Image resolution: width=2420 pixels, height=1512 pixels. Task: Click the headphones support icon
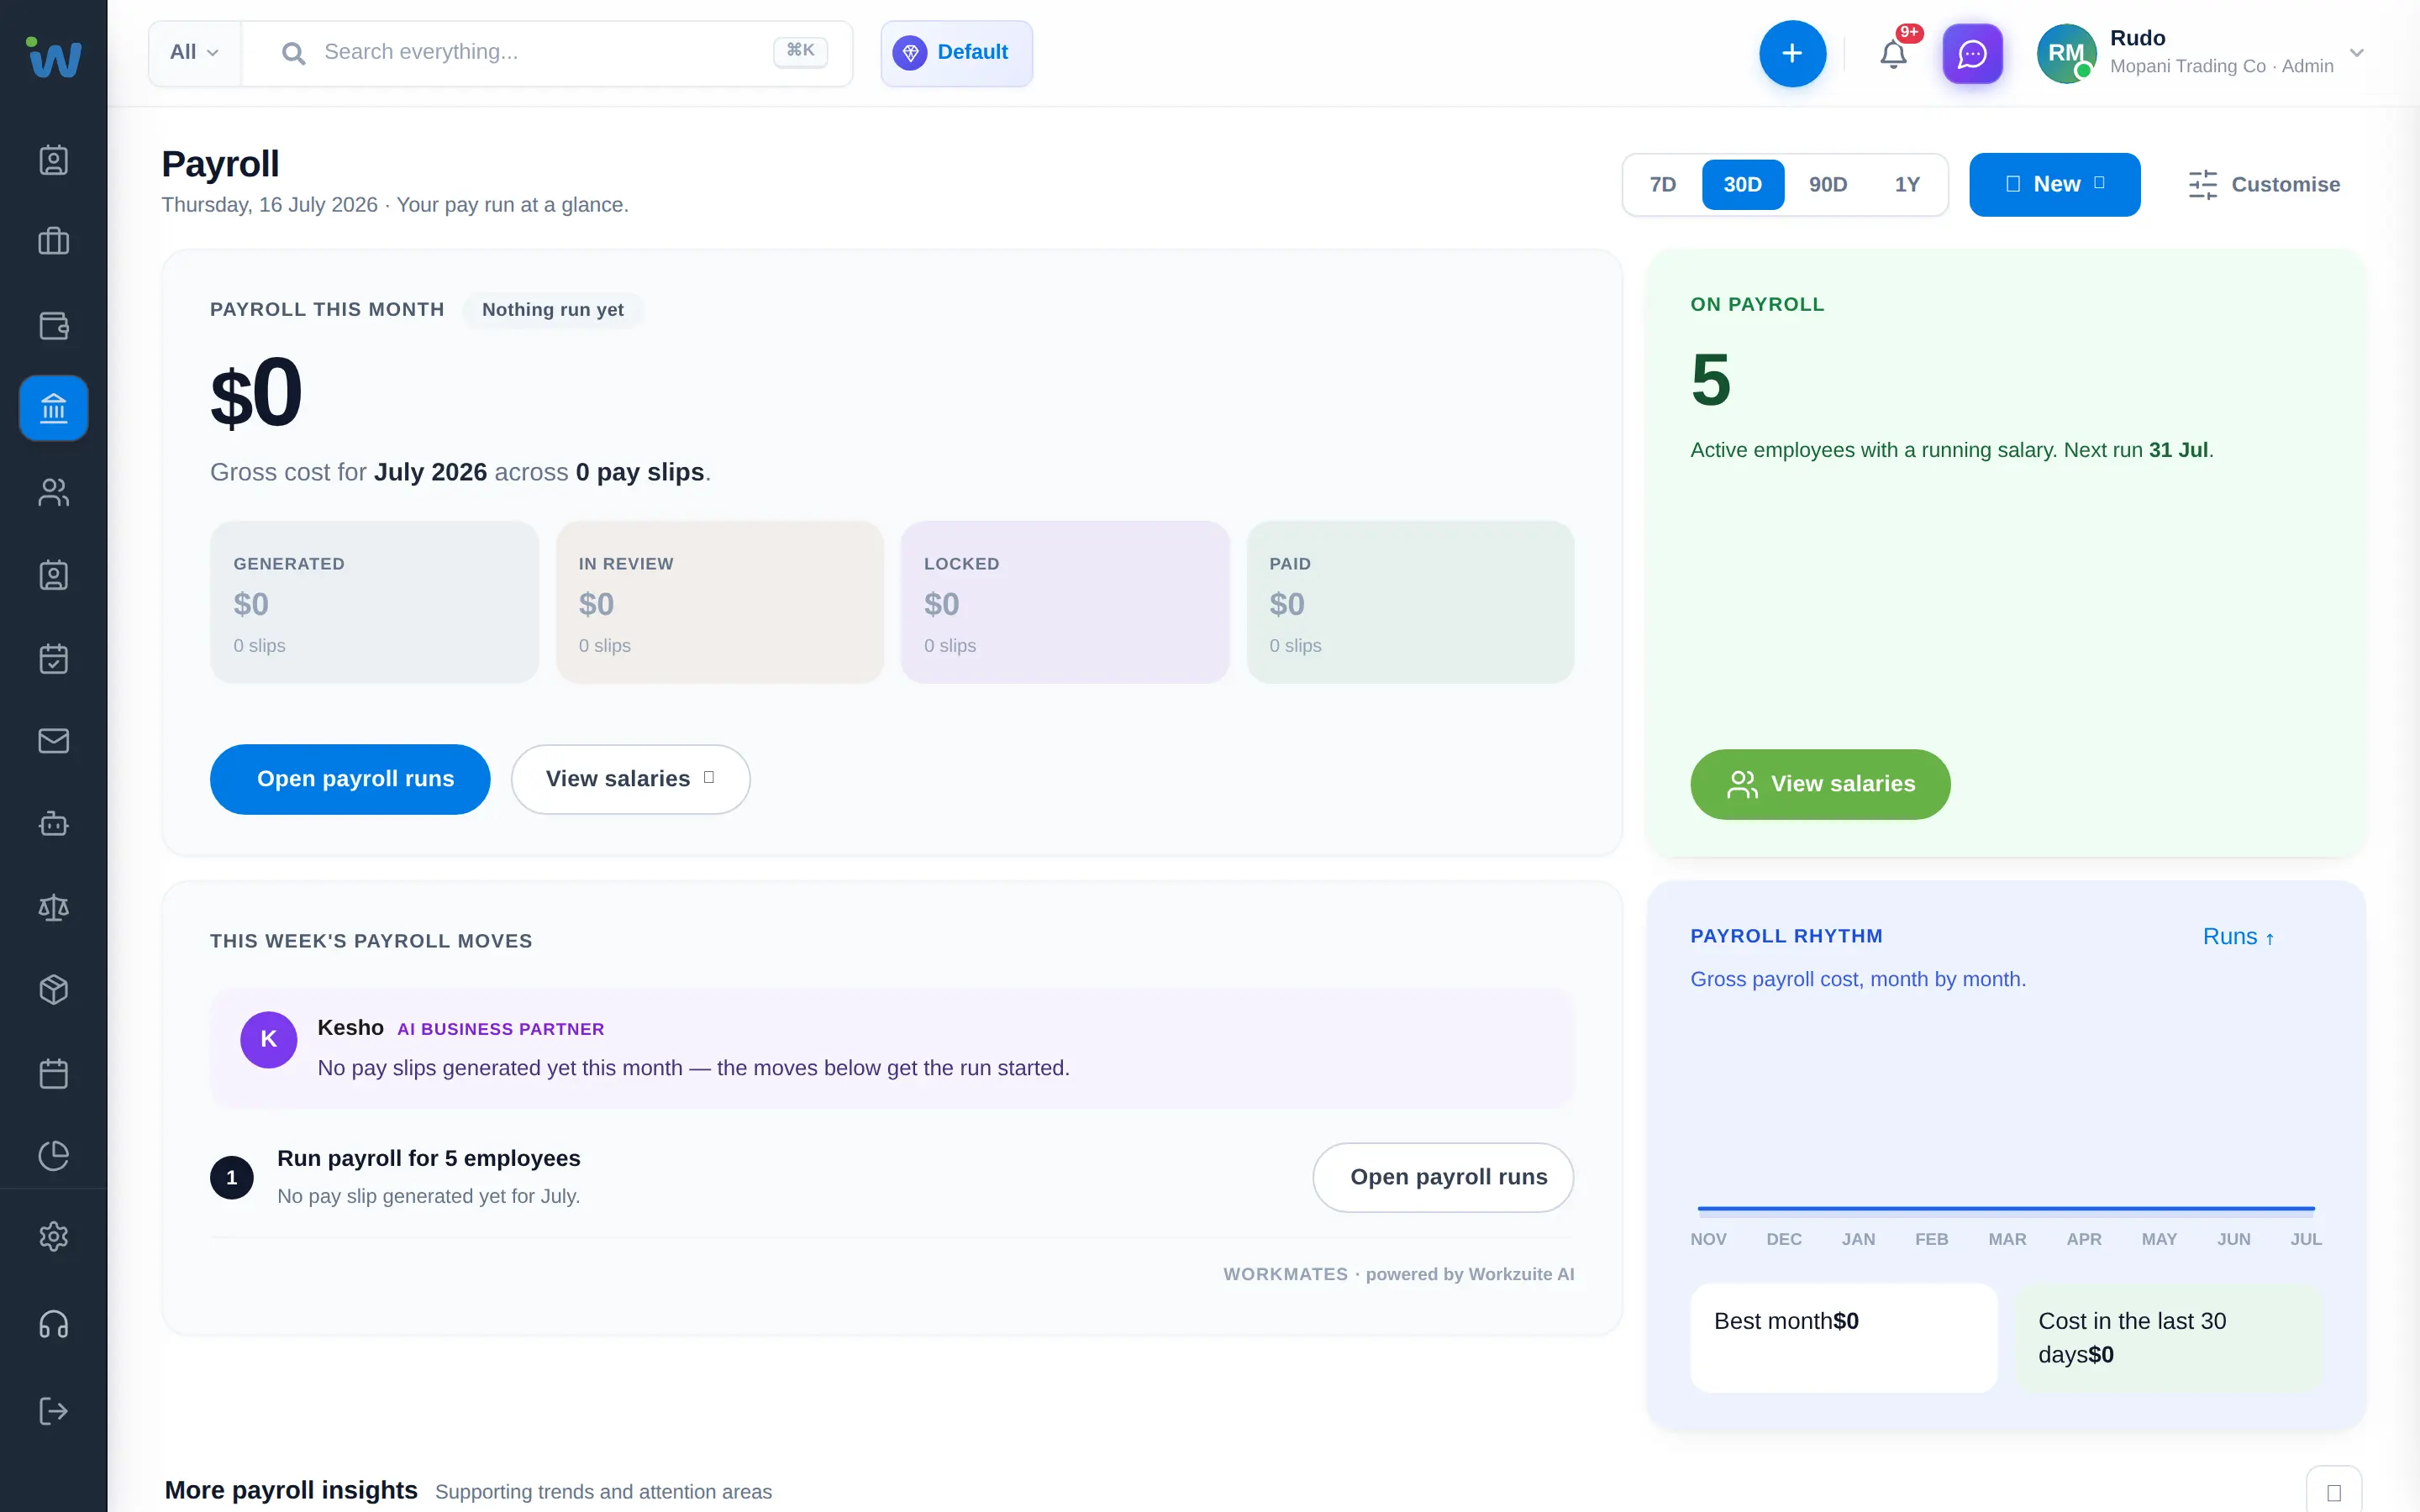coord(54,1324)
